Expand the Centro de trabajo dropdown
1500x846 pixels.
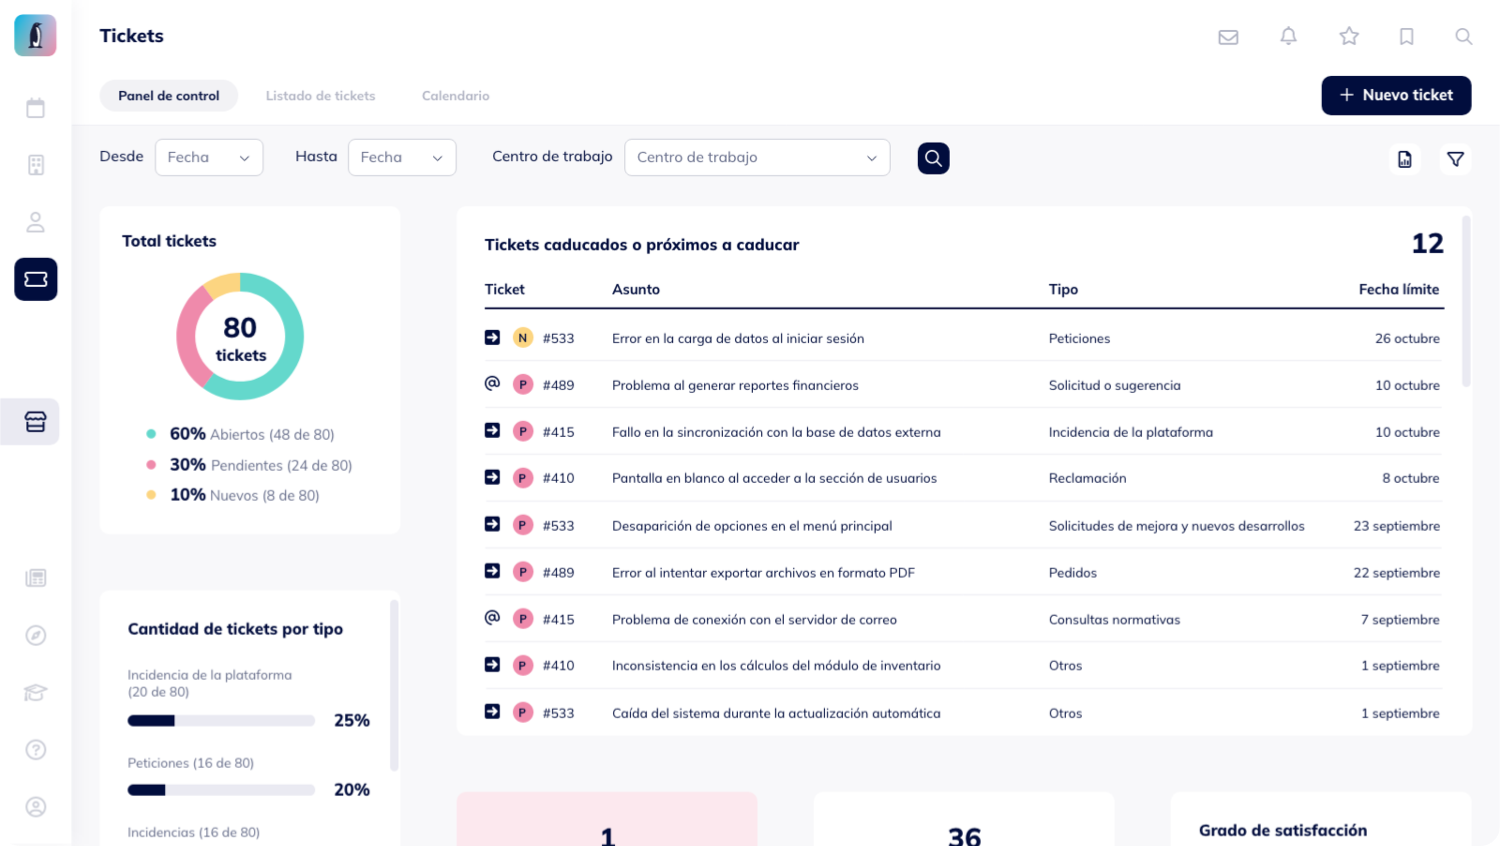point(757,157)
